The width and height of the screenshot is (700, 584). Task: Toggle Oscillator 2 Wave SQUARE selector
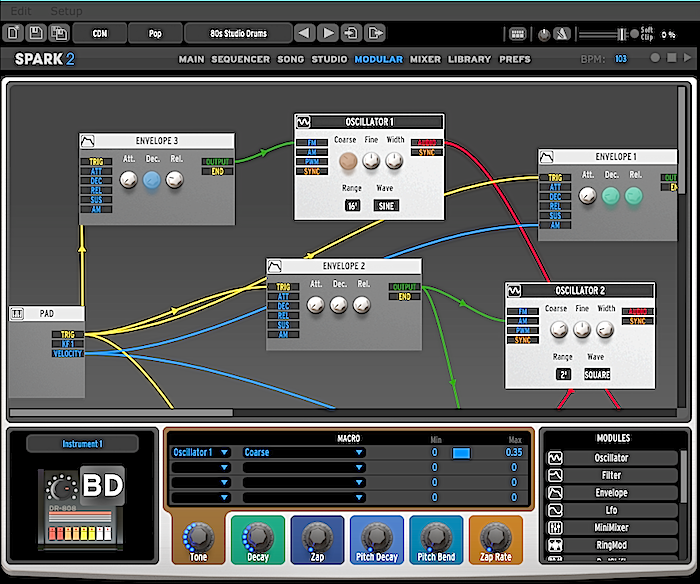(x=597, y=374)
